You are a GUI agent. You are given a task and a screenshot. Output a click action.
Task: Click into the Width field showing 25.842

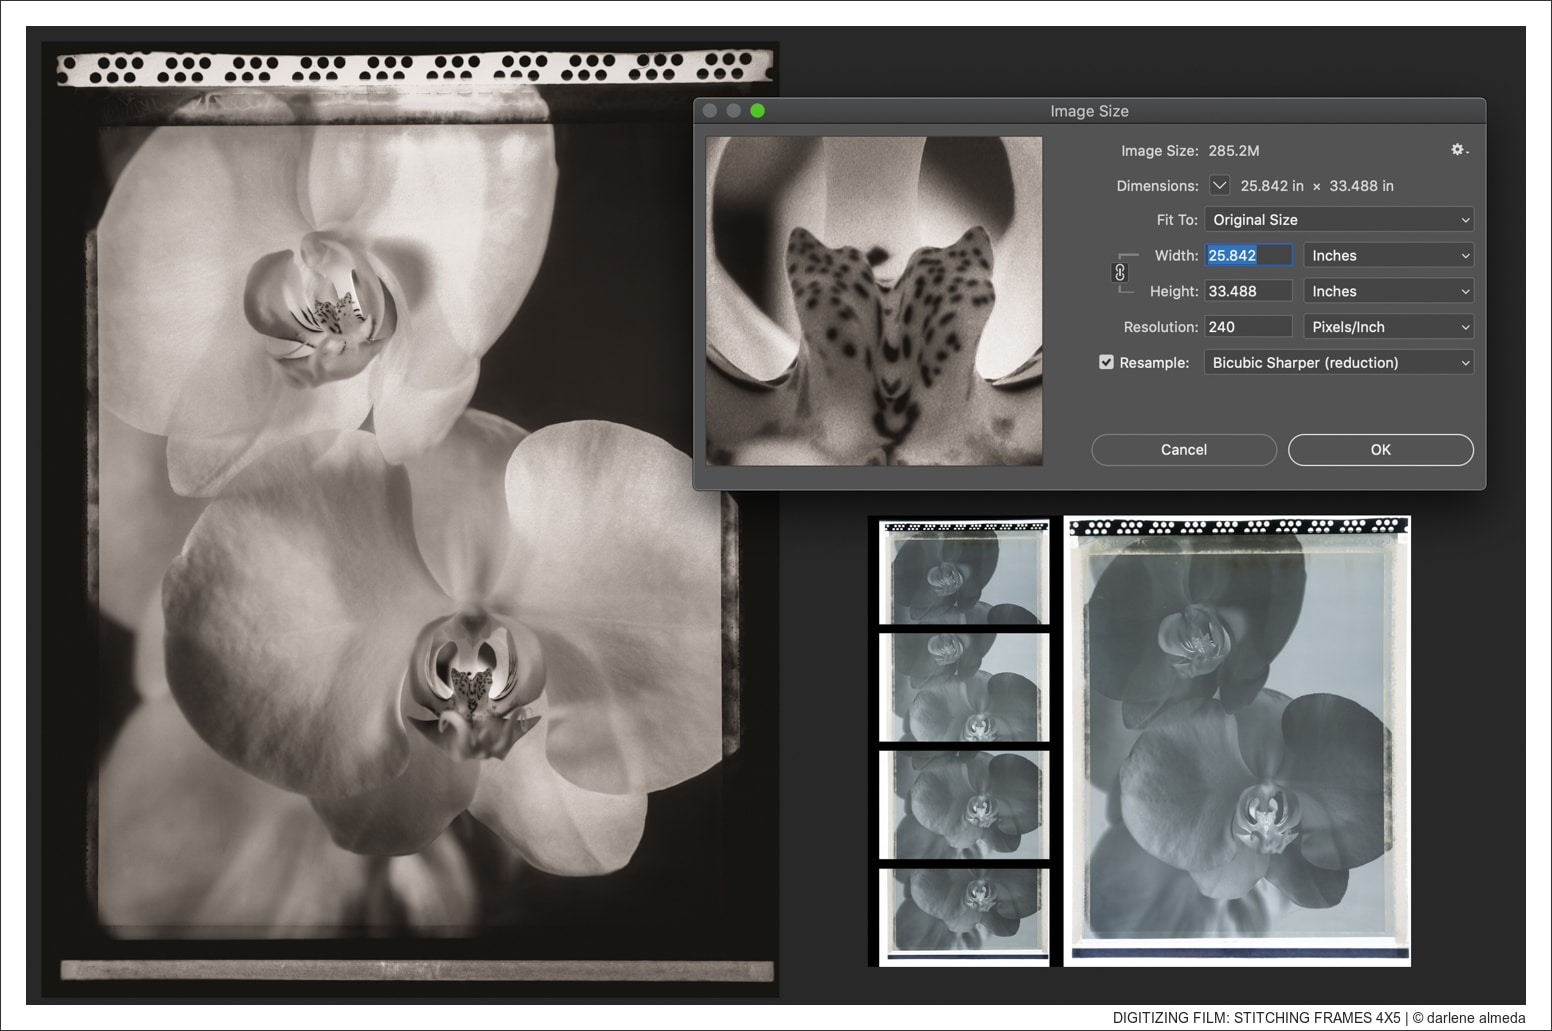click(x=1249, y=256)
